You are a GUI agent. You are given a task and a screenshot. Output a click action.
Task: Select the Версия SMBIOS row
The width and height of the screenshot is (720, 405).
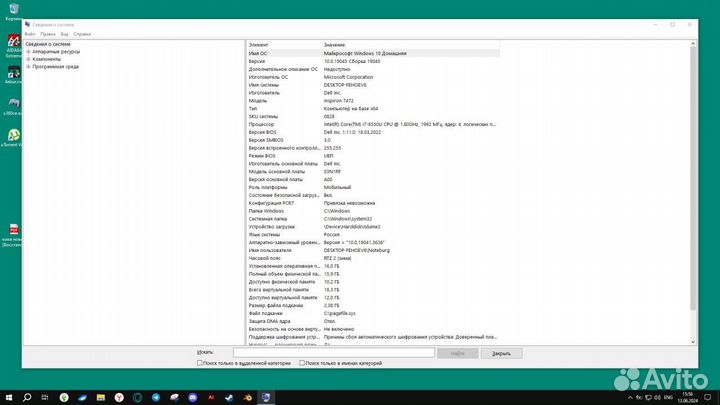(x=373, y=140)
